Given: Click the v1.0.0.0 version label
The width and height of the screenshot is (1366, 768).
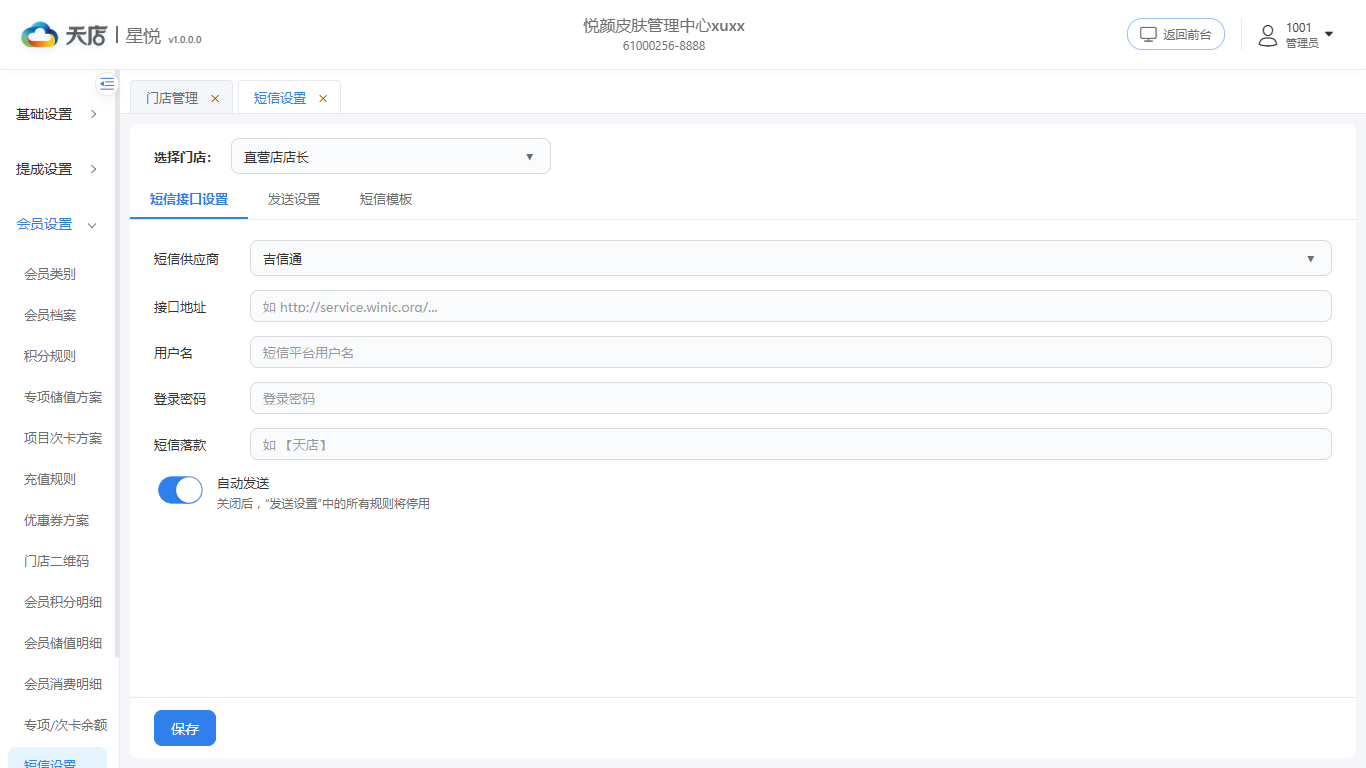Looking at the screenshot, I should point(185,40).
